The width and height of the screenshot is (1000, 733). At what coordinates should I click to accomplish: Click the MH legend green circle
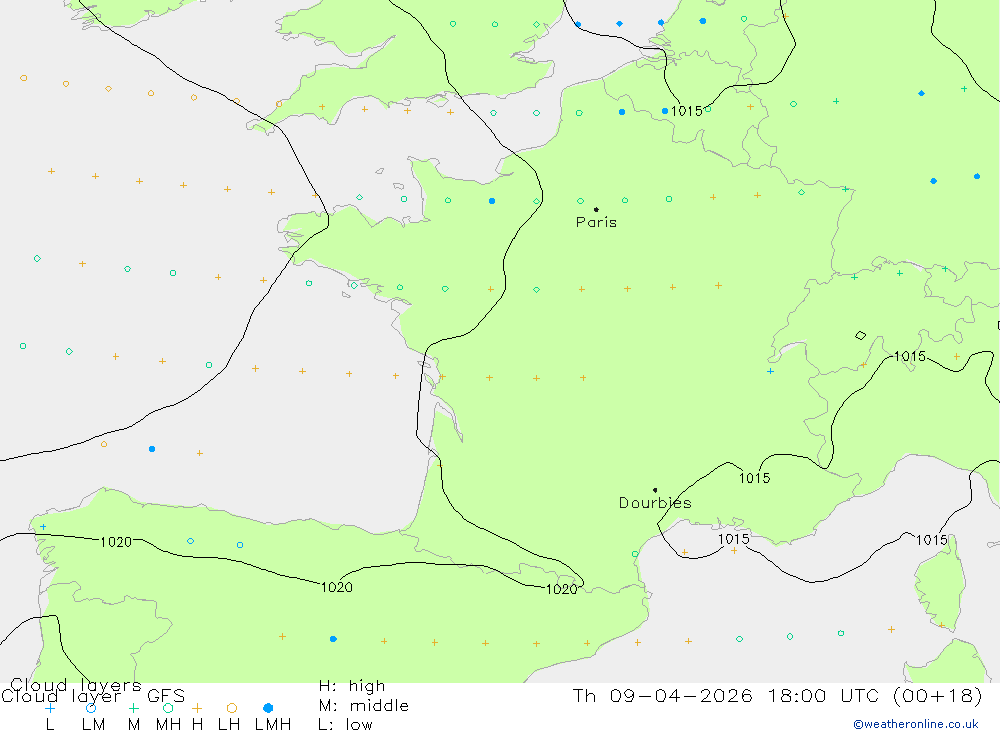168,708
